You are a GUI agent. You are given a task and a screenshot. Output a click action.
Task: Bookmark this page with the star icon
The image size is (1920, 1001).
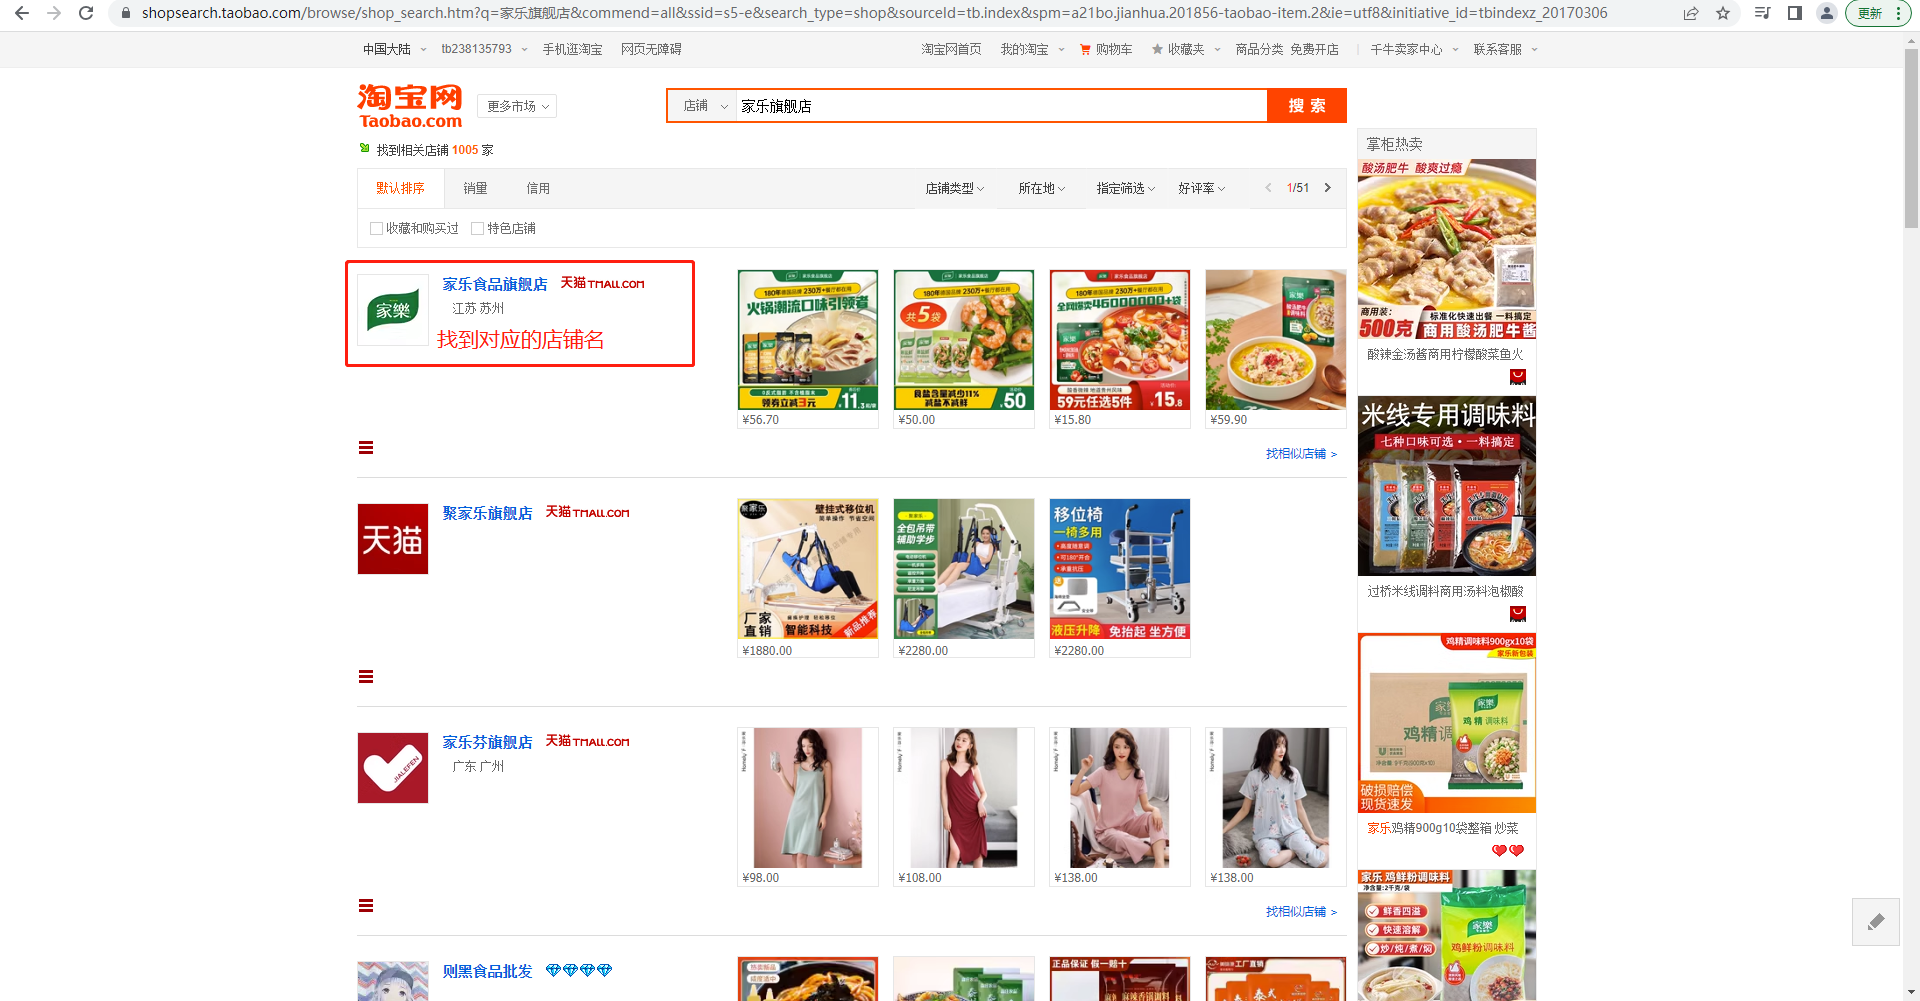pos(1723,13)
